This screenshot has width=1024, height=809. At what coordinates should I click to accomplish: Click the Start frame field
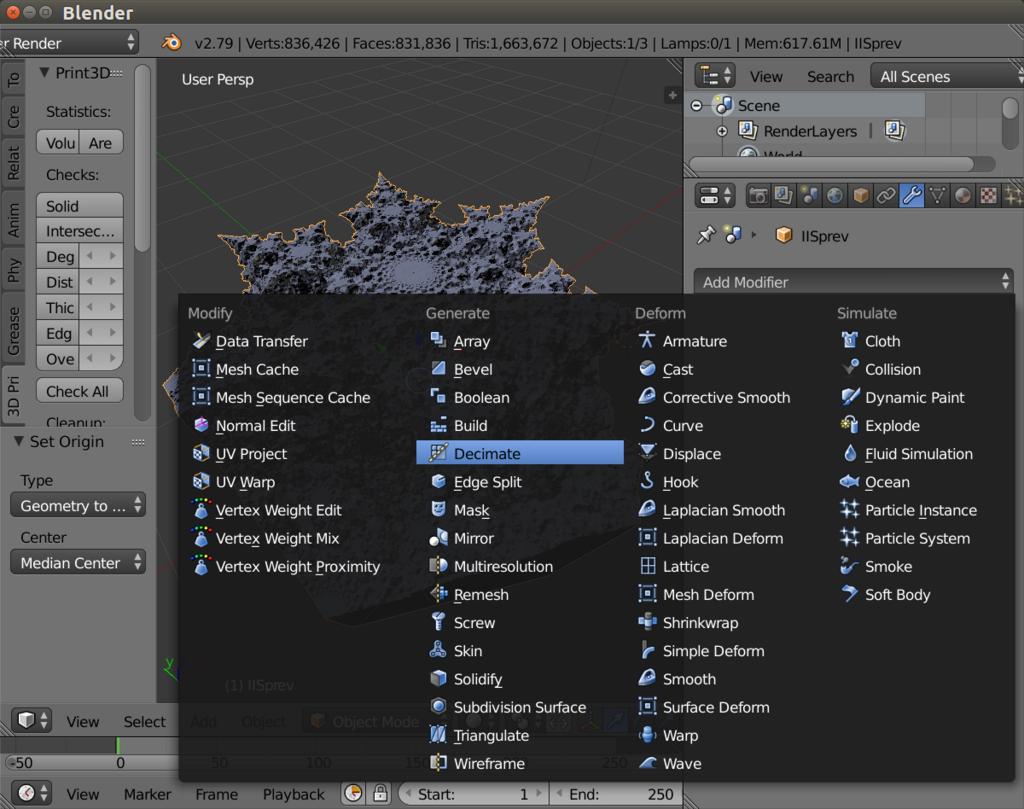click(473, 794)
